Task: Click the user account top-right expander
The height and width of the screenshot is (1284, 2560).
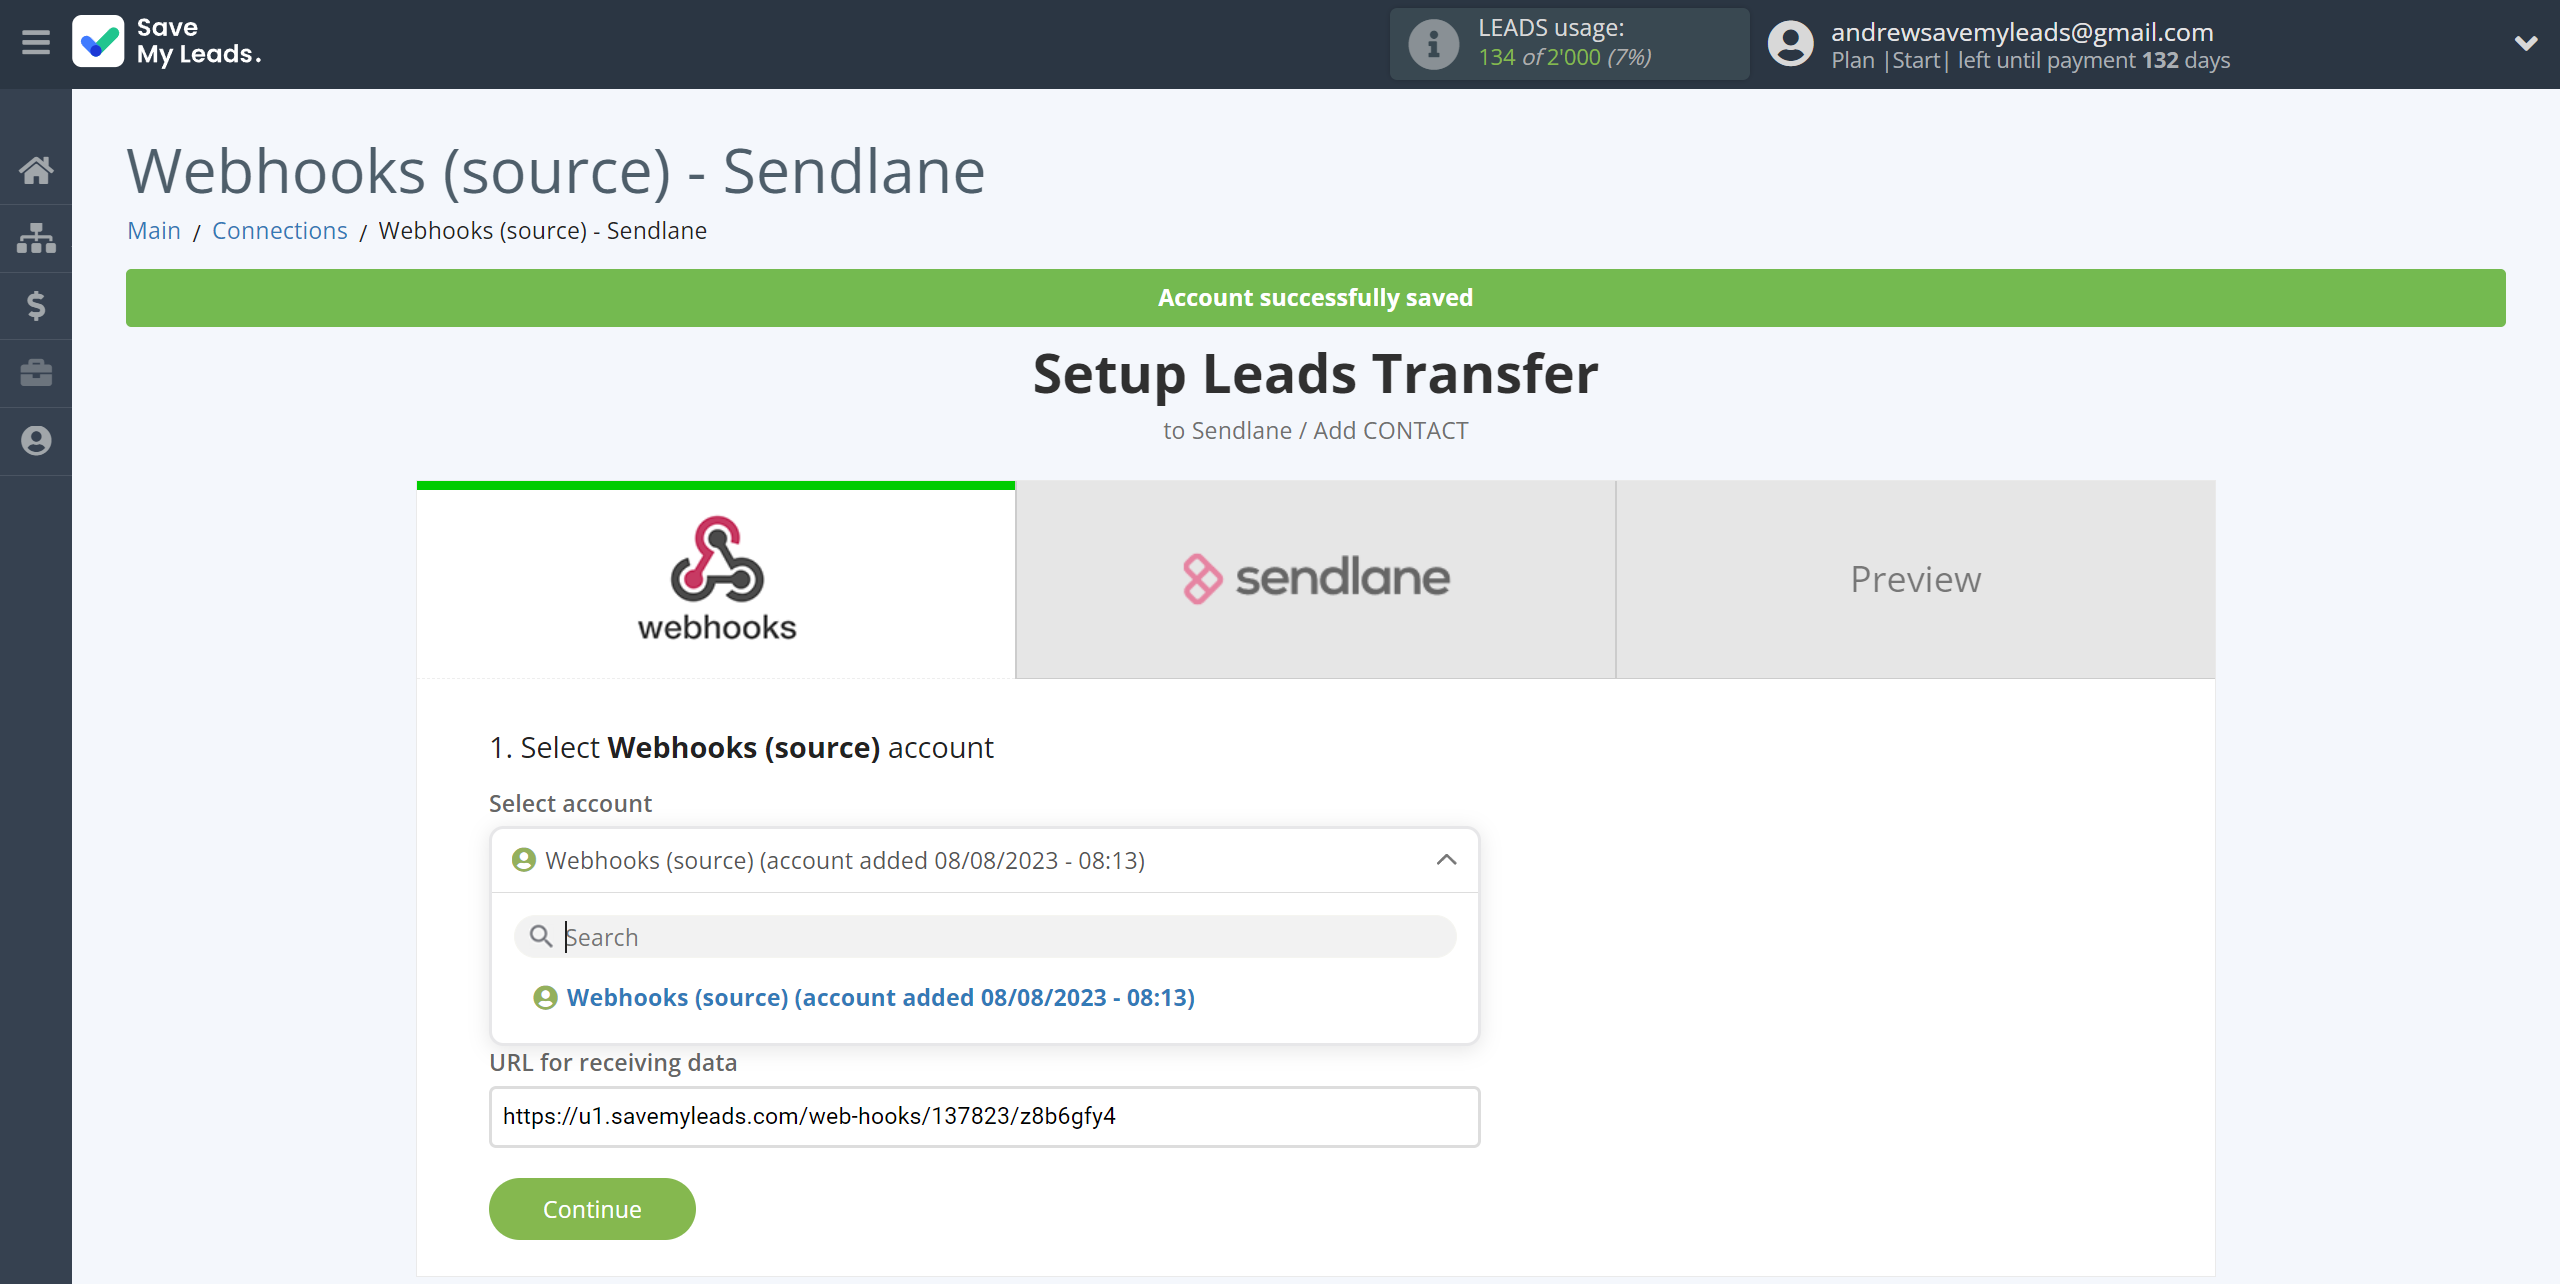Action: [x=2526, y=43]
